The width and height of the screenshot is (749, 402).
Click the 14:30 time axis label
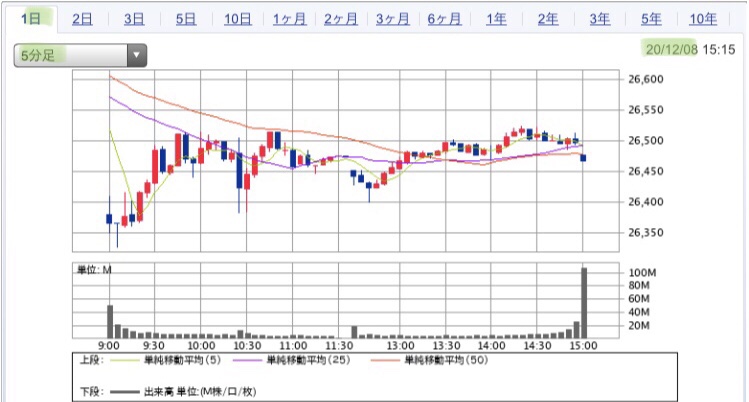point(537,346)
